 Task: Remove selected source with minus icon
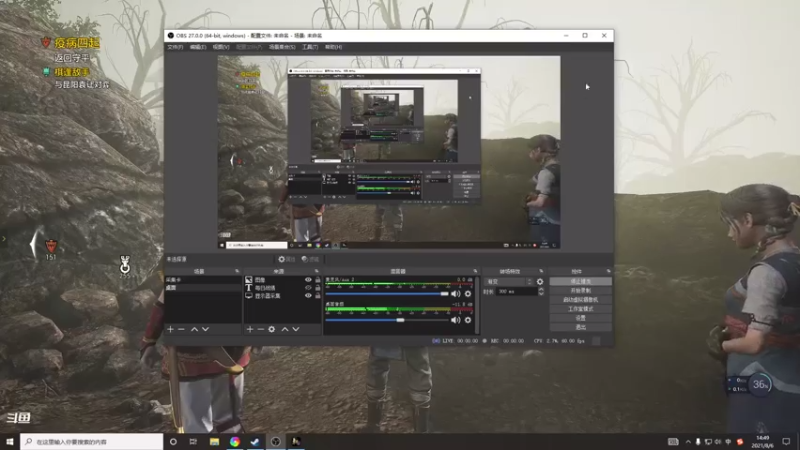point(261,330)
